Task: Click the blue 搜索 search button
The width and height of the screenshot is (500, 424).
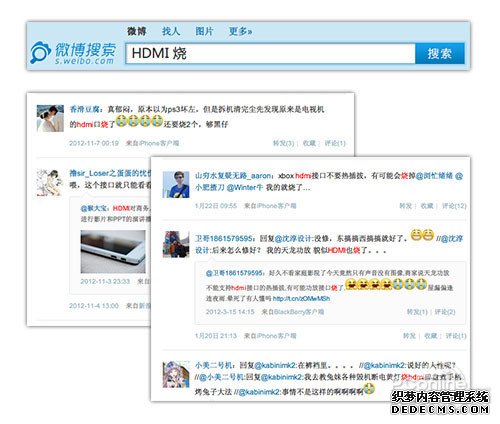Action: coord(440,53)
